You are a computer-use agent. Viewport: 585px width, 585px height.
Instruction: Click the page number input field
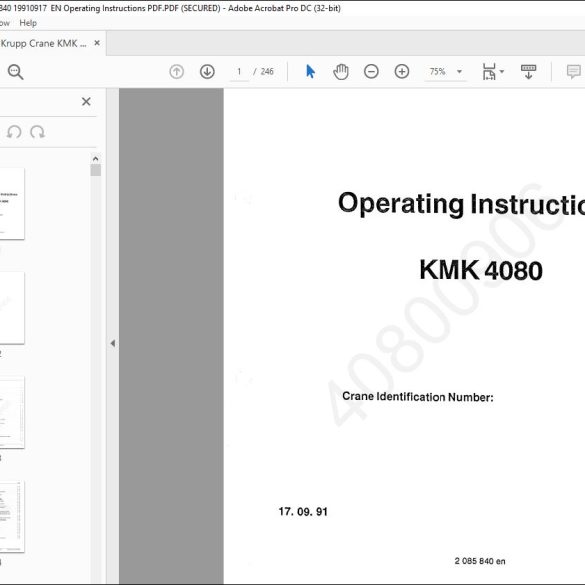[x=239, y=72]
